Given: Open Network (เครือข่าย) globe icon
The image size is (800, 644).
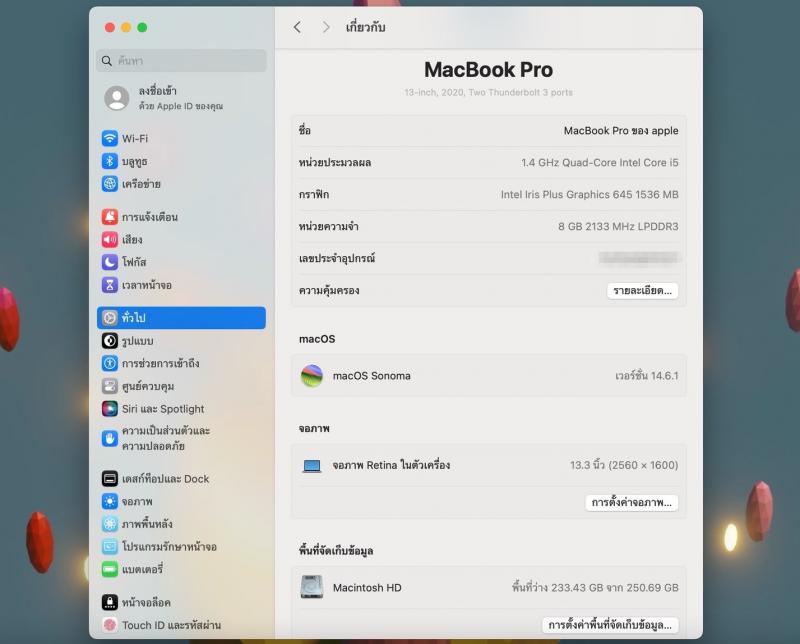Looking at the screenshot, I should [110, 184].
